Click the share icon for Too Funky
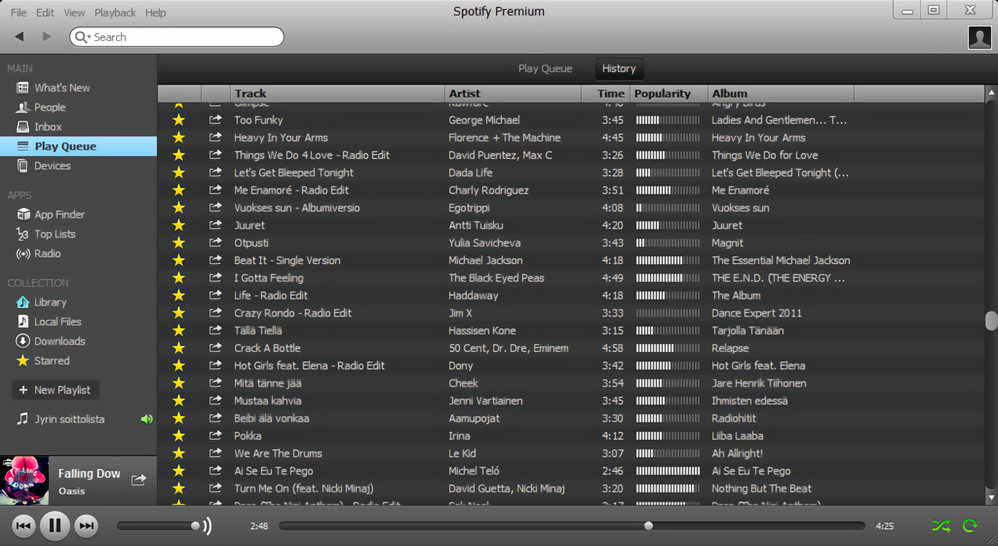Screen dimensions: 998x546 pyautogui.click(x=216, y=120)
